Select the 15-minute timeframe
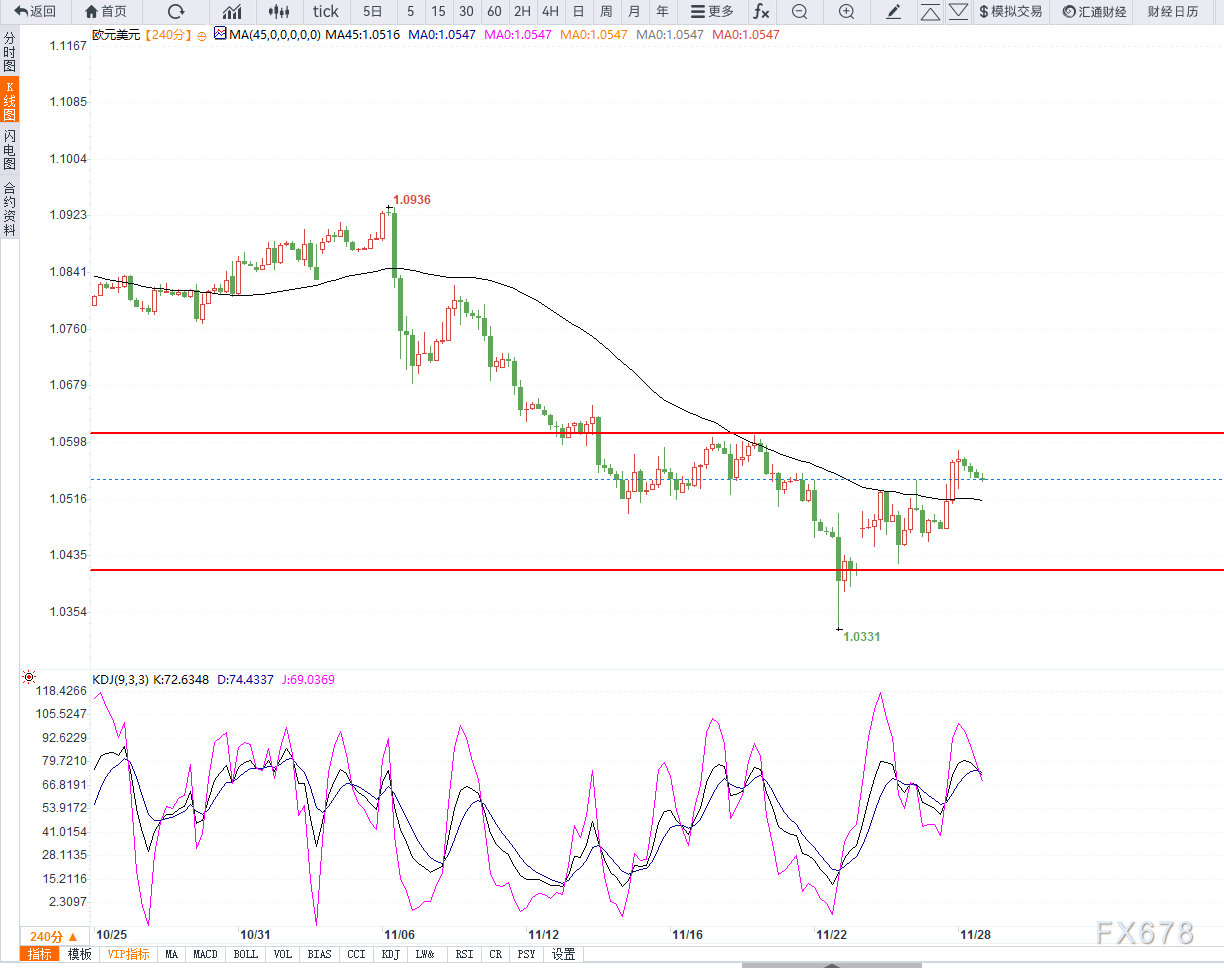 coord(438,12)
